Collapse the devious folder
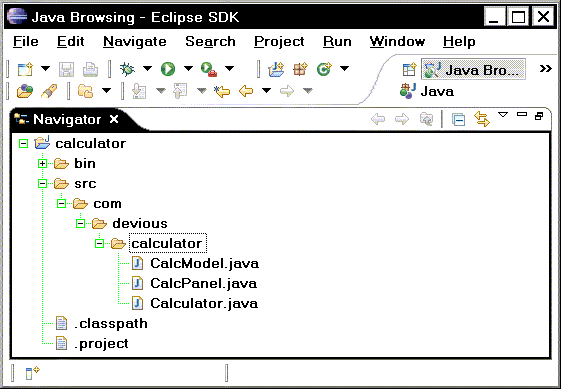 [80, 224]
